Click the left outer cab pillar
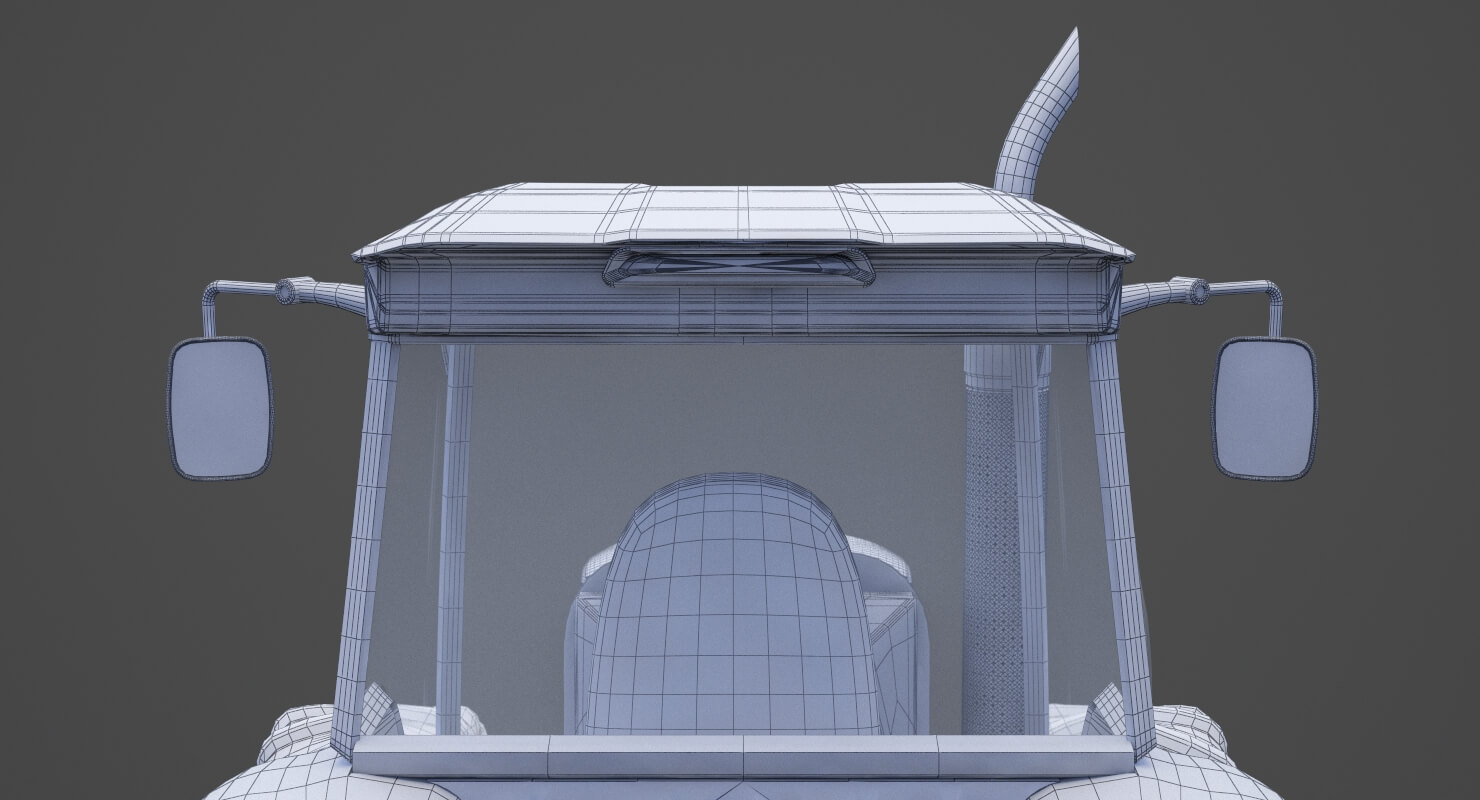 pyautogui.click(x=365, y=540)
